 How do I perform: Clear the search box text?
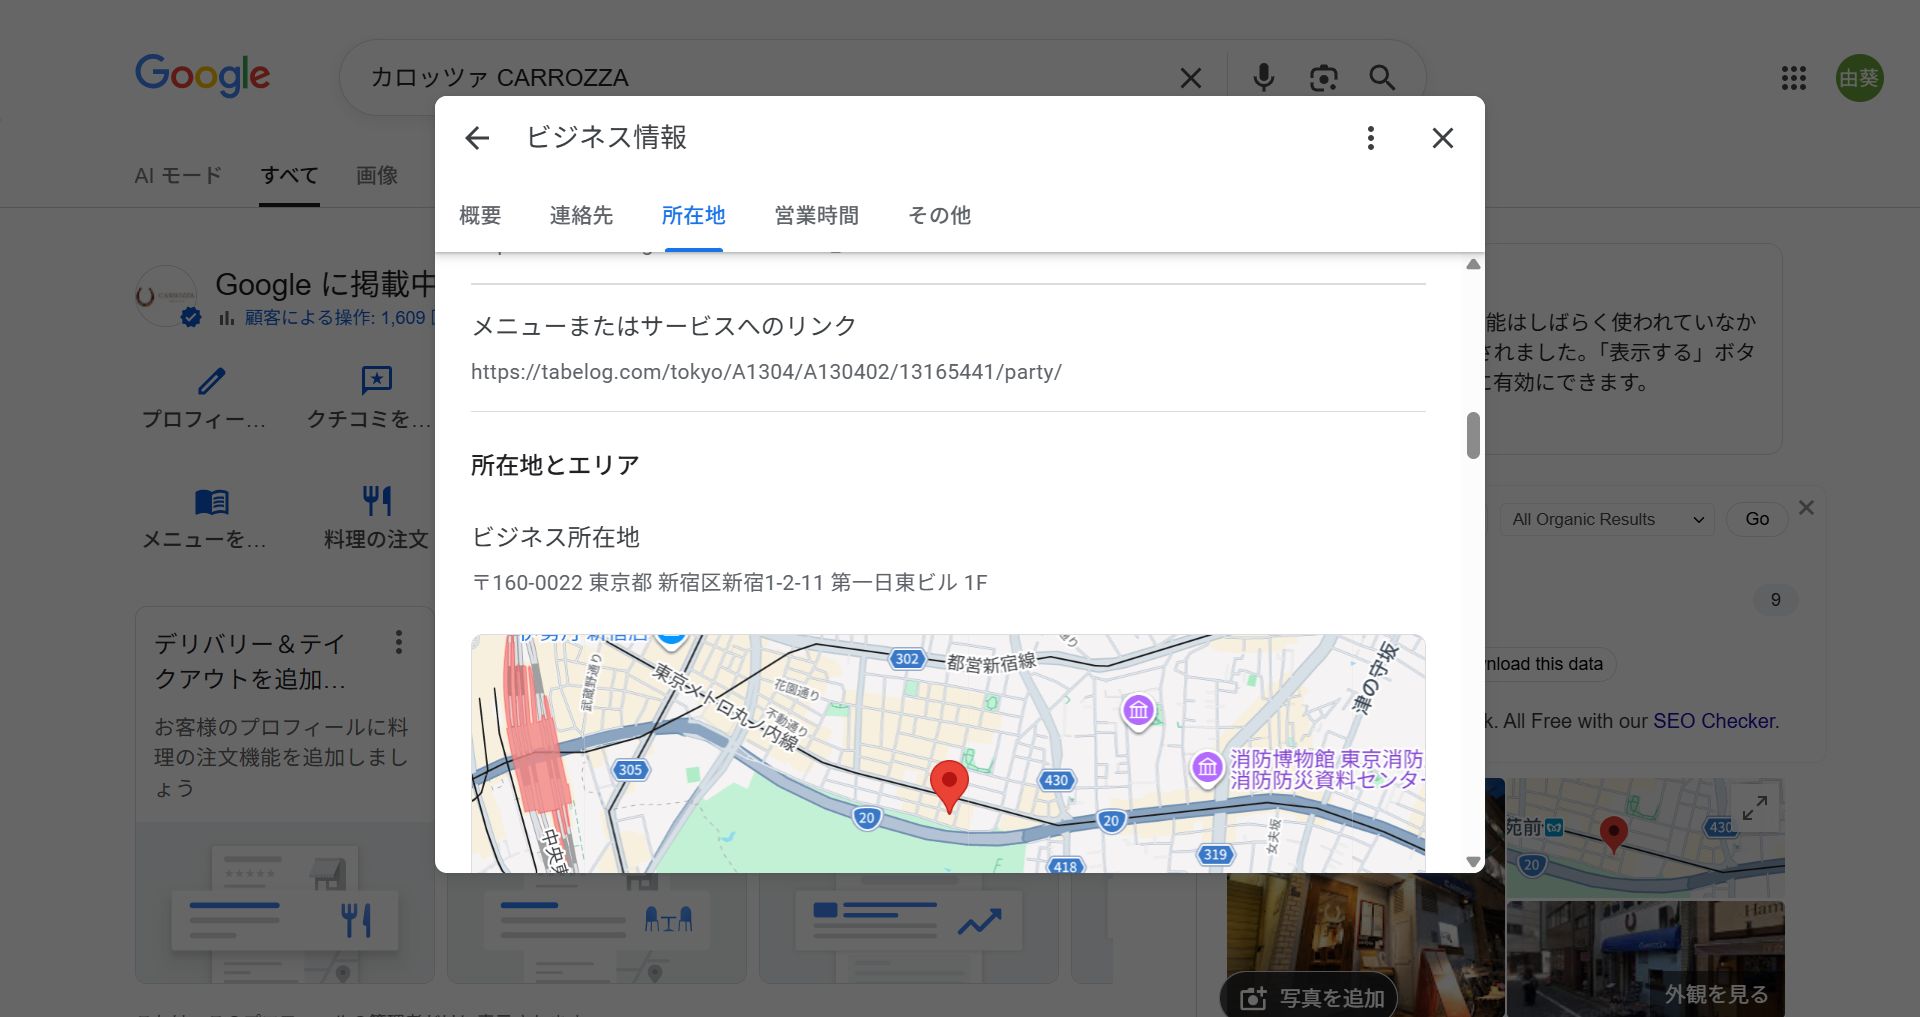click(x=1190, y=78)
